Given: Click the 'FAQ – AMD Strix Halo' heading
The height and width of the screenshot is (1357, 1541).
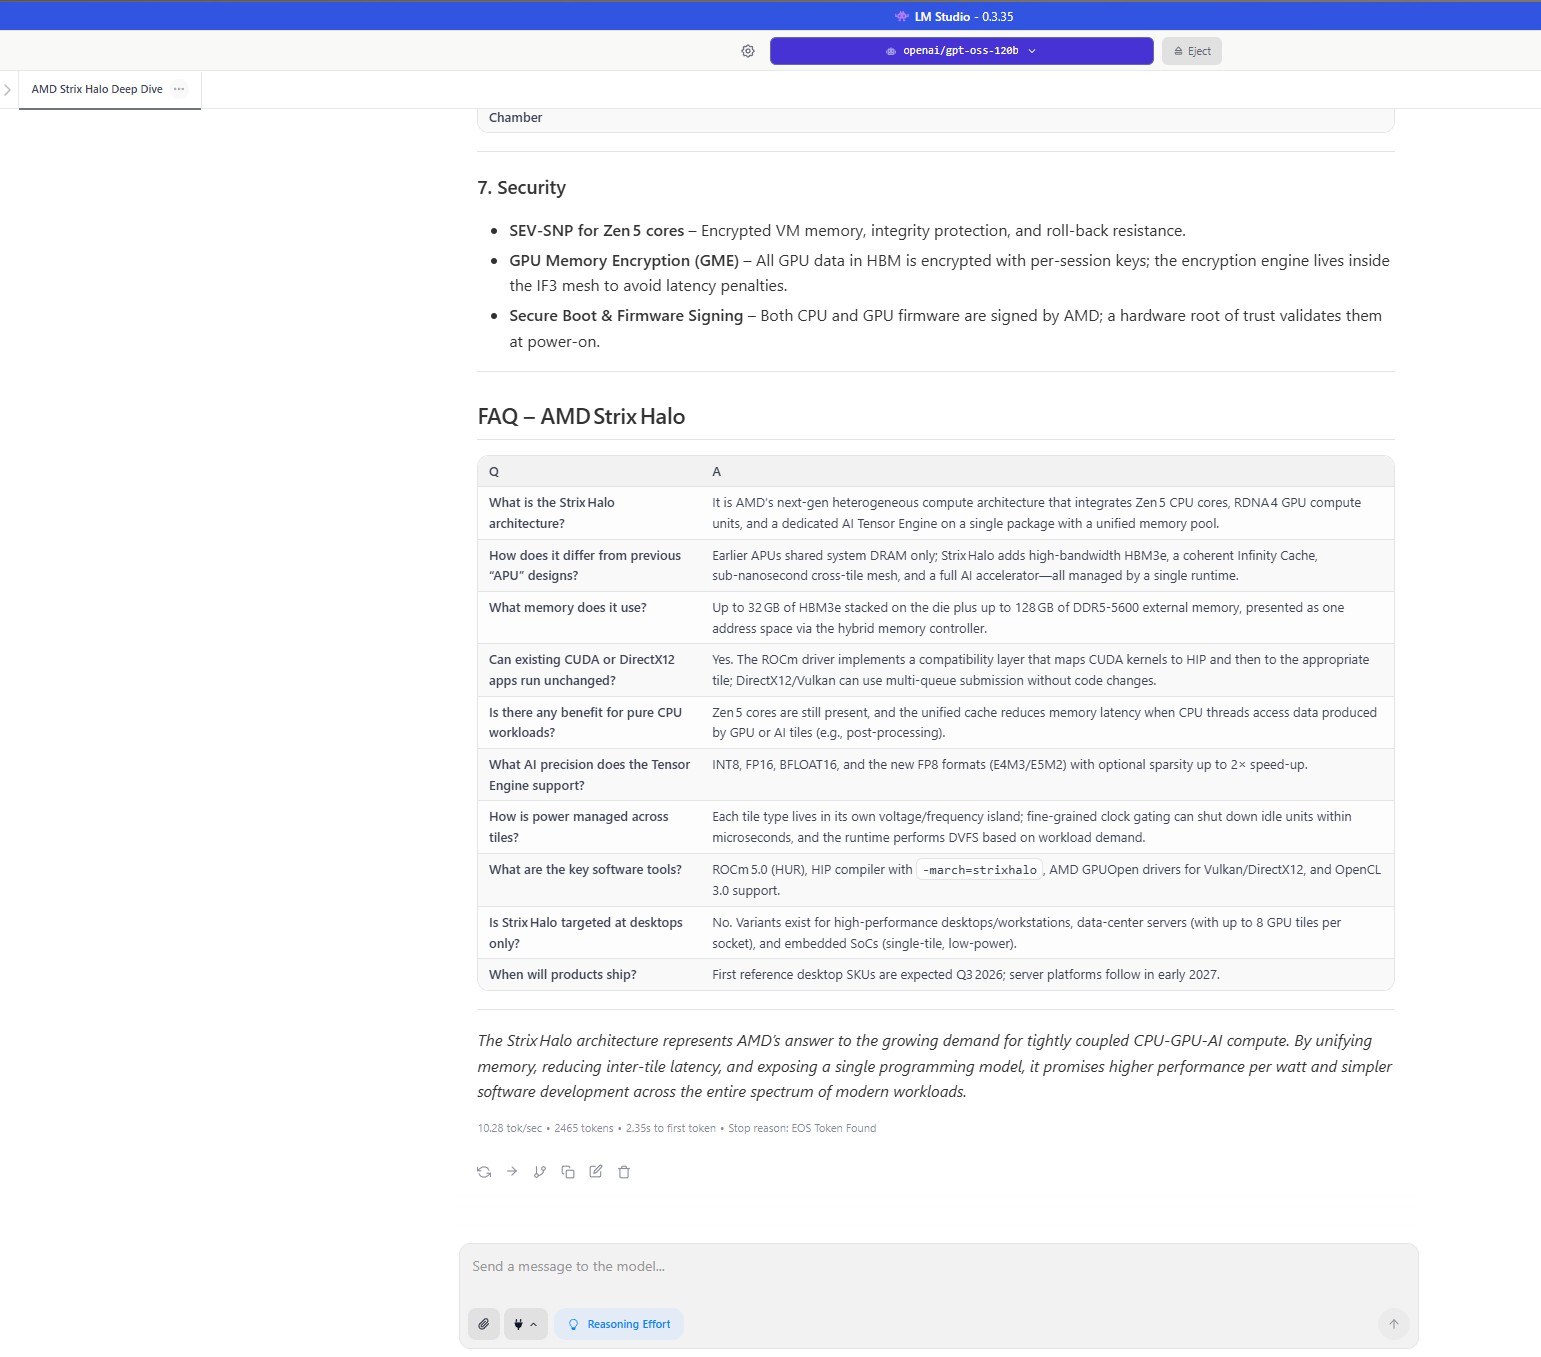Looking at the screenshot, I should click(581, 417).
